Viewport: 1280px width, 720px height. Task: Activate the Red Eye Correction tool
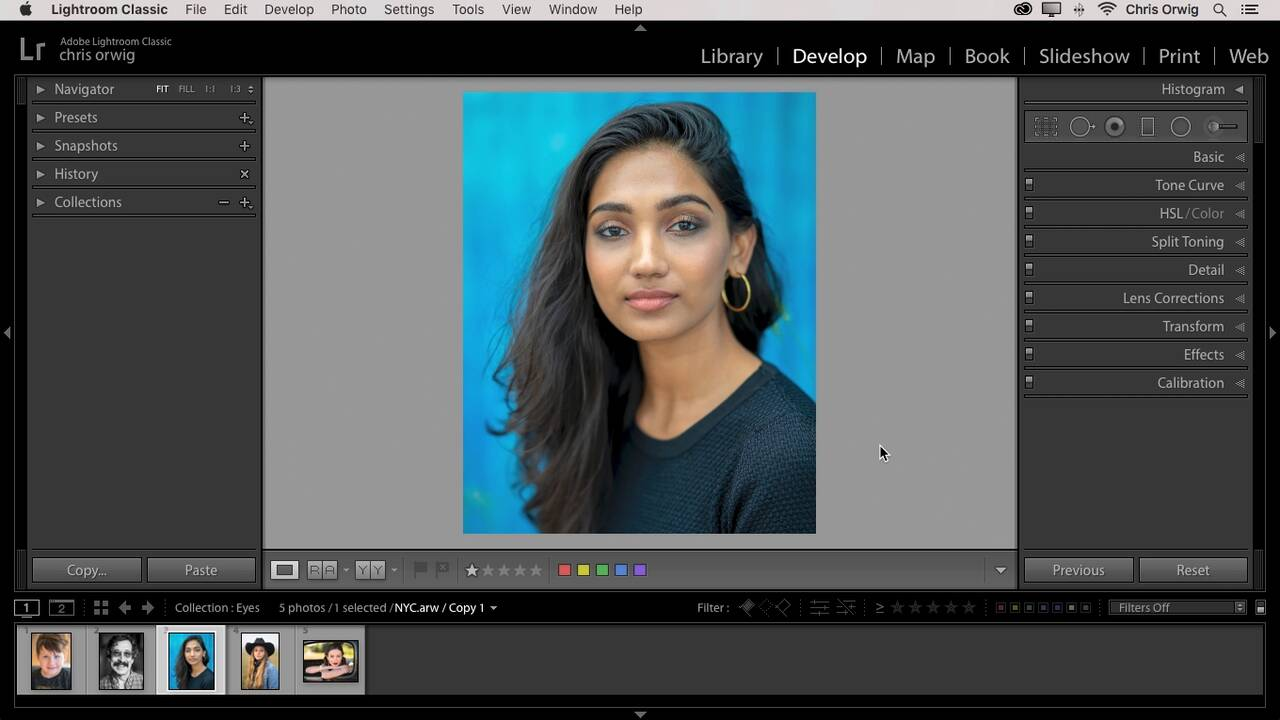1115,127
